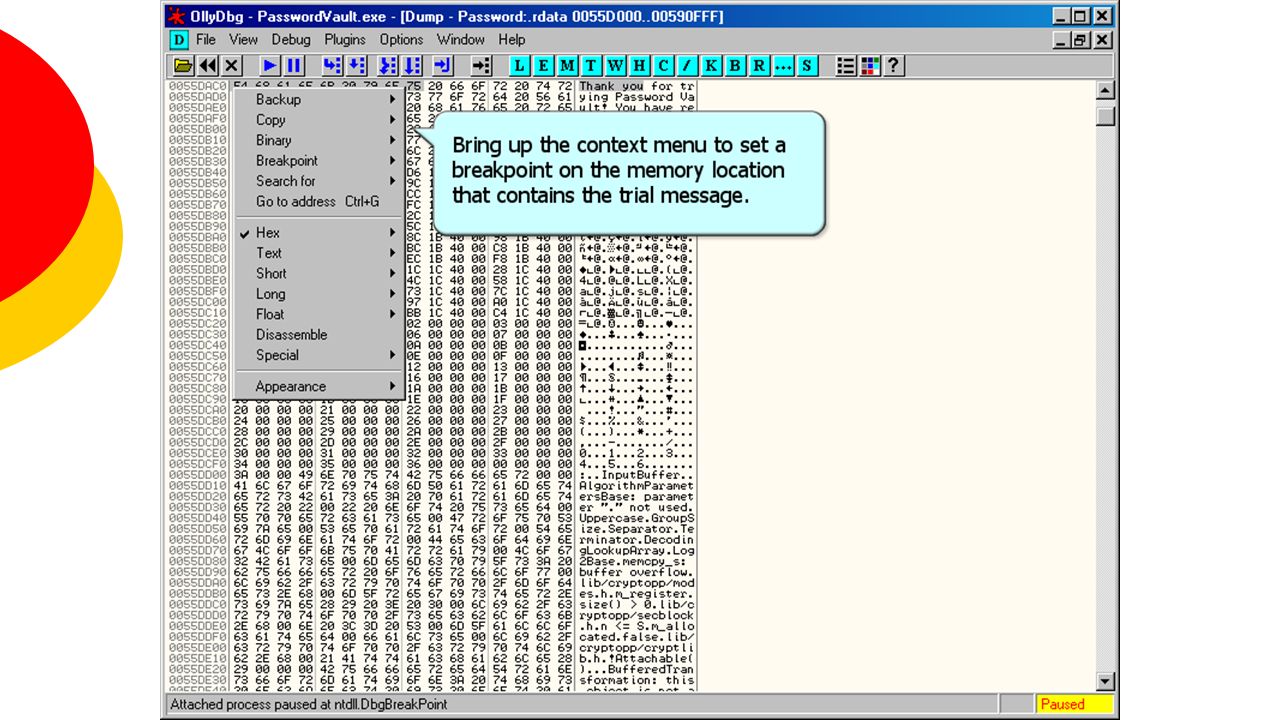Open the Plugins menu
Viewport: 1280px width, 720px height.
pos(345,40)
